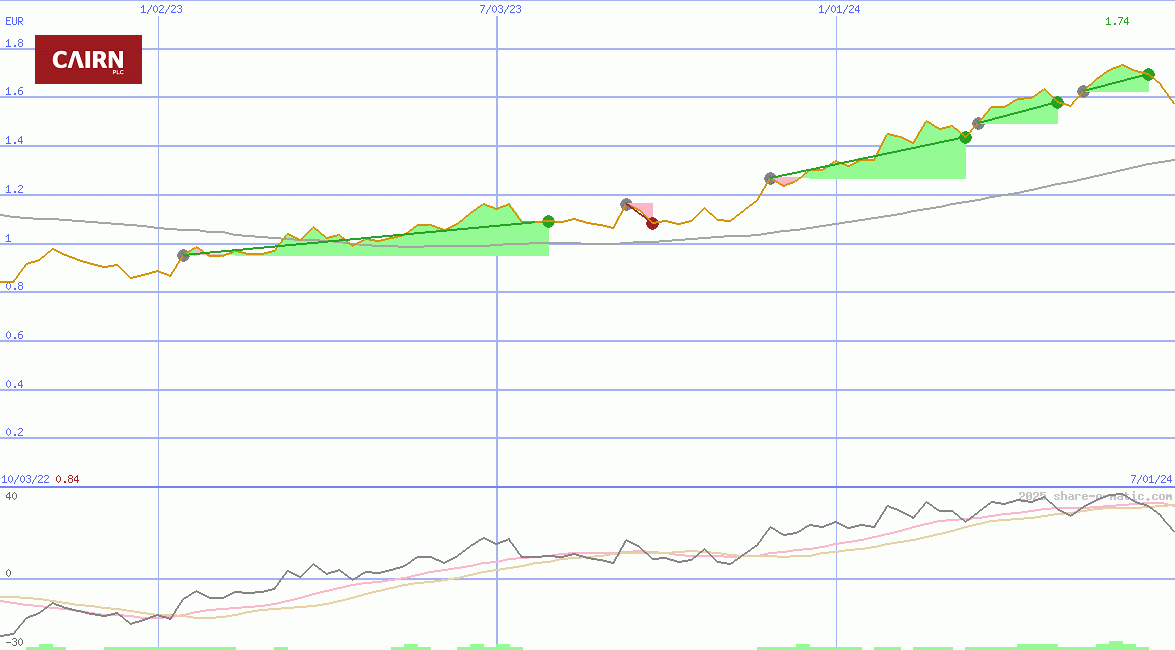Click the CAIRN PLC logo
1175x650 pixels.
tap(88, 60)
